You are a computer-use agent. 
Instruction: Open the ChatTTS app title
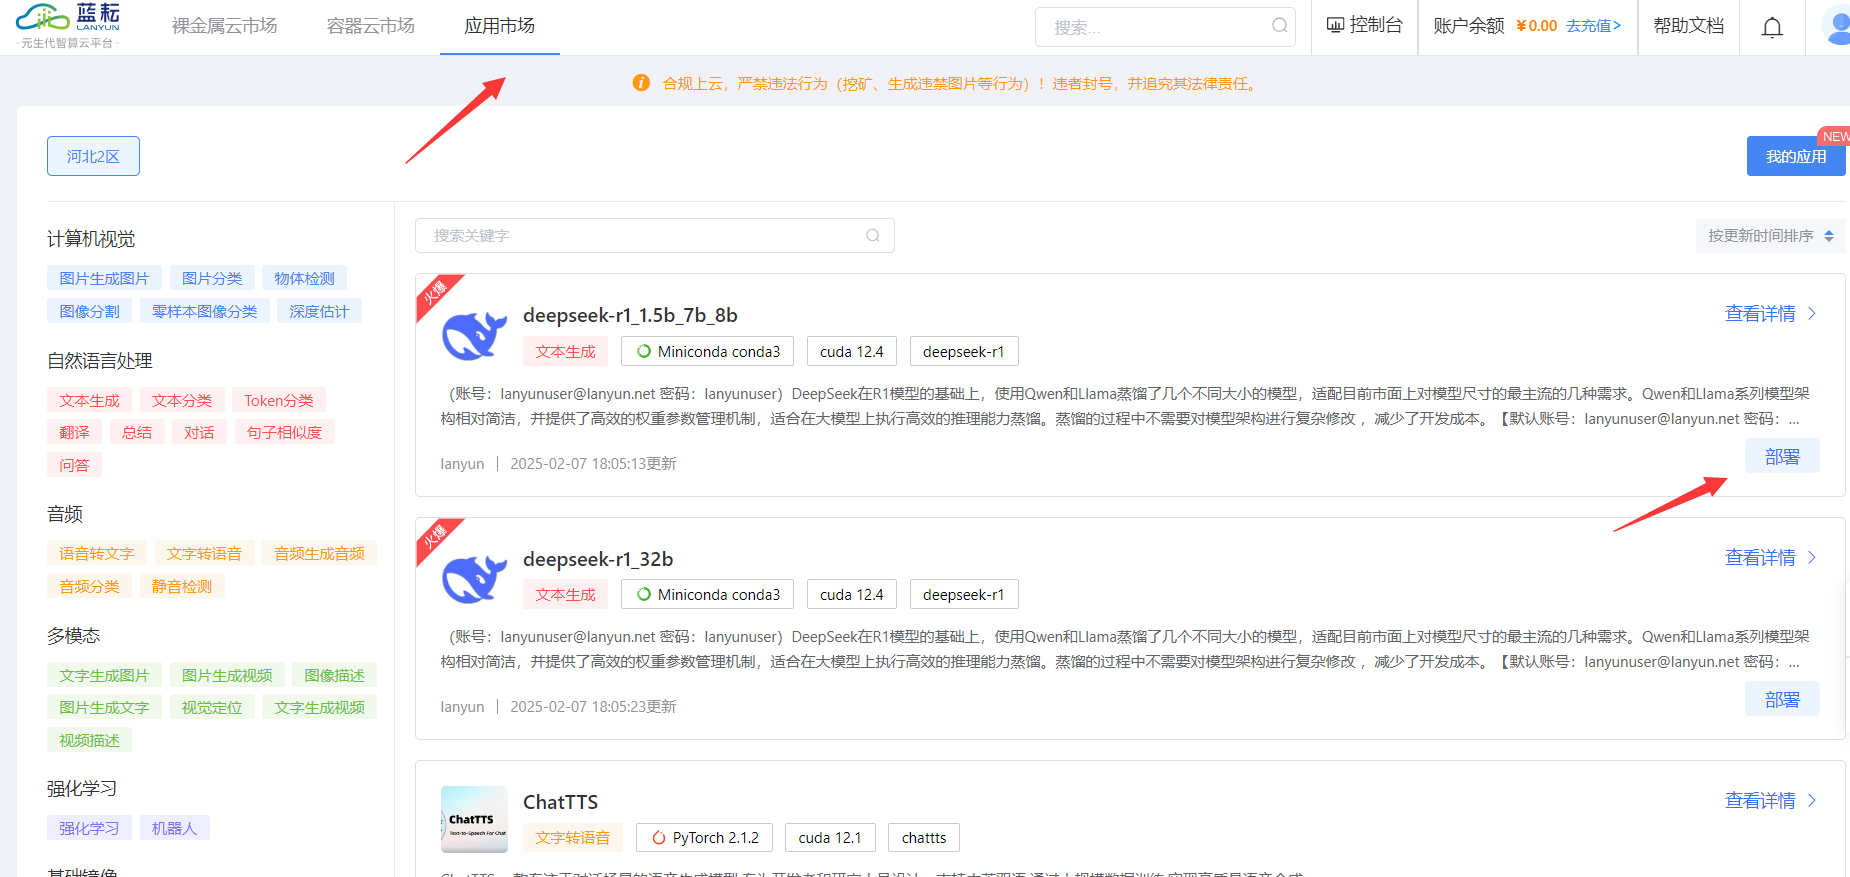560,802
